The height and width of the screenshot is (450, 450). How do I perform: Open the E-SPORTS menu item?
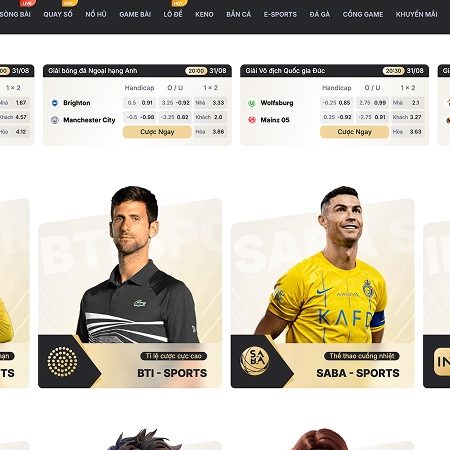click(x=280, y=14)
